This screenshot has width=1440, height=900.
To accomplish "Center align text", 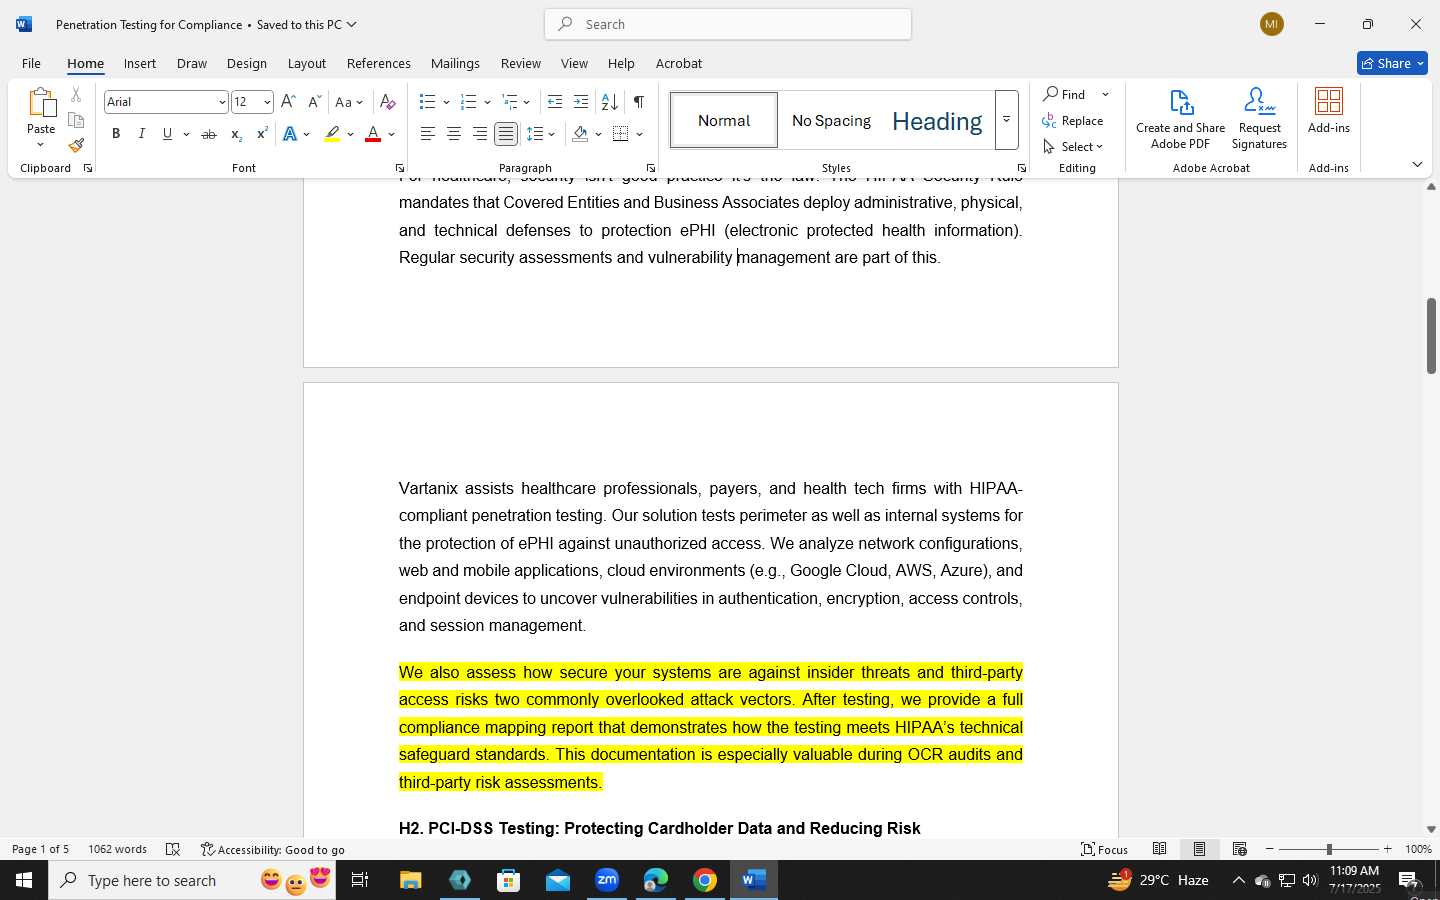I will 454,134.
